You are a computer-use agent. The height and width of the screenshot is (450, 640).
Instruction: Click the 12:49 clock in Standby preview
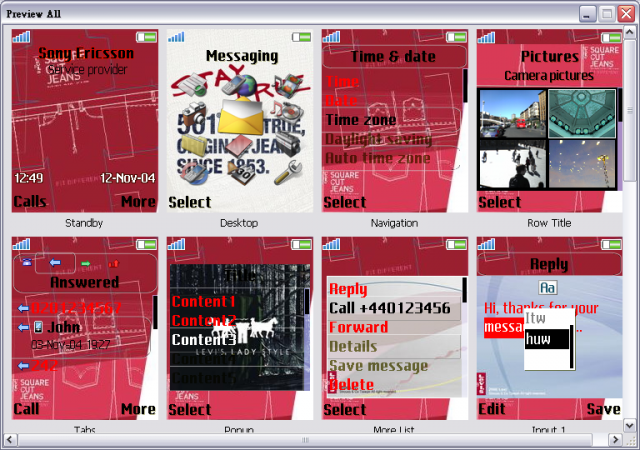tap(29, 178)
